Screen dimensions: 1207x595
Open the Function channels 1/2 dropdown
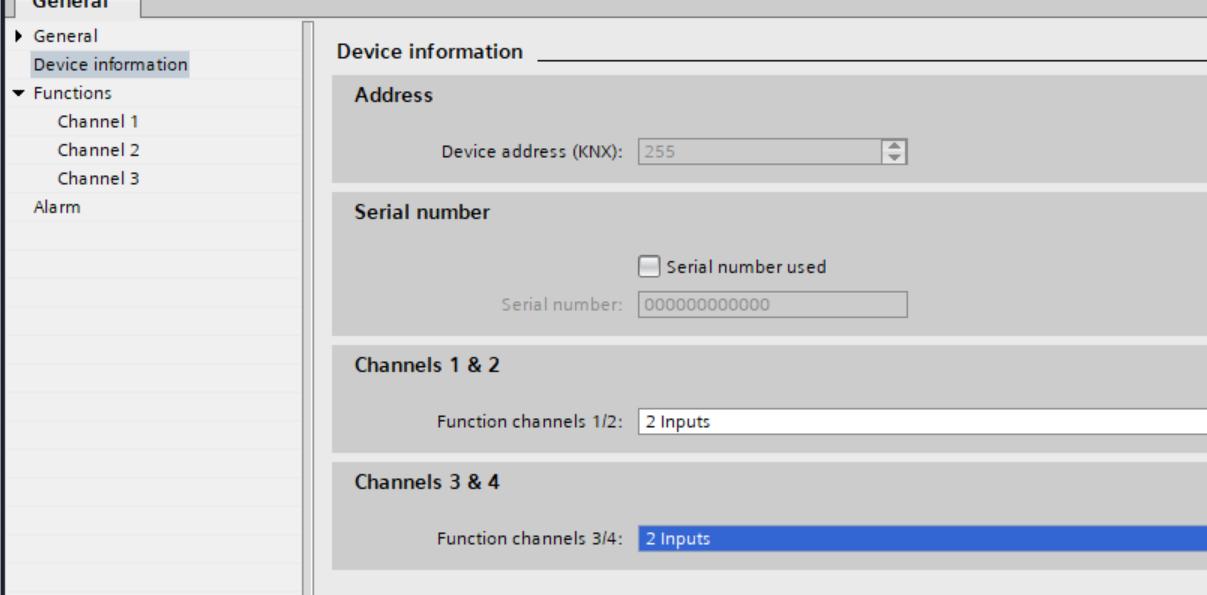click(x=922, y=422)
